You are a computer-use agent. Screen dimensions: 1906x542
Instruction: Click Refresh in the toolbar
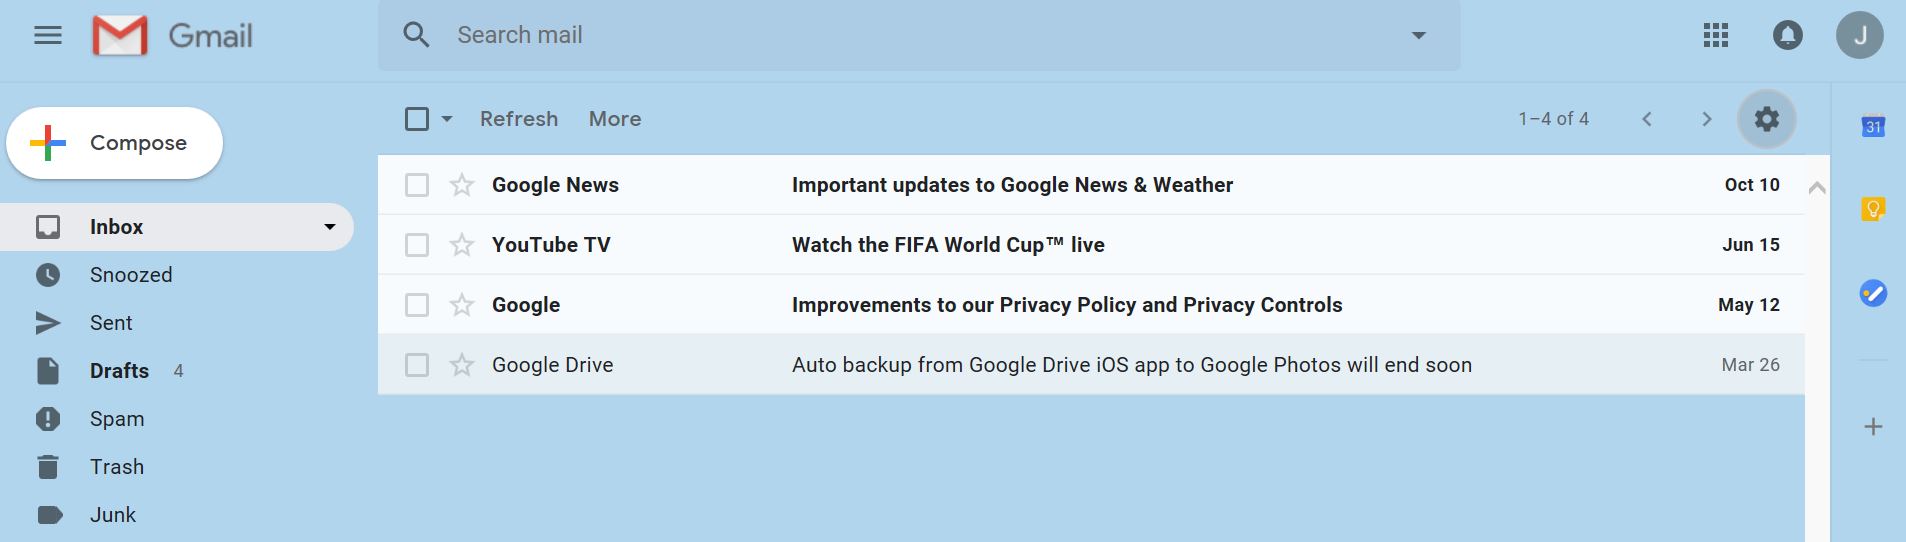(519, 119)
